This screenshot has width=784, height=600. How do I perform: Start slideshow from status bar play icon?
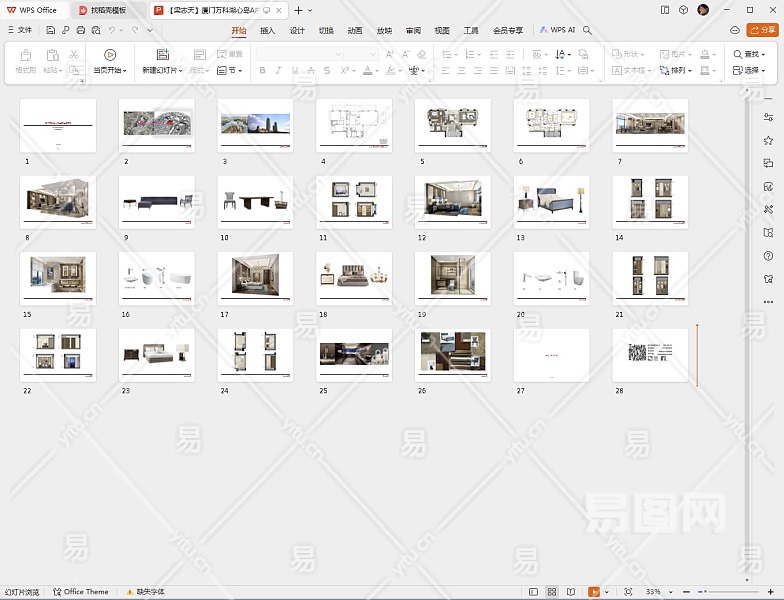pos(594,592)
